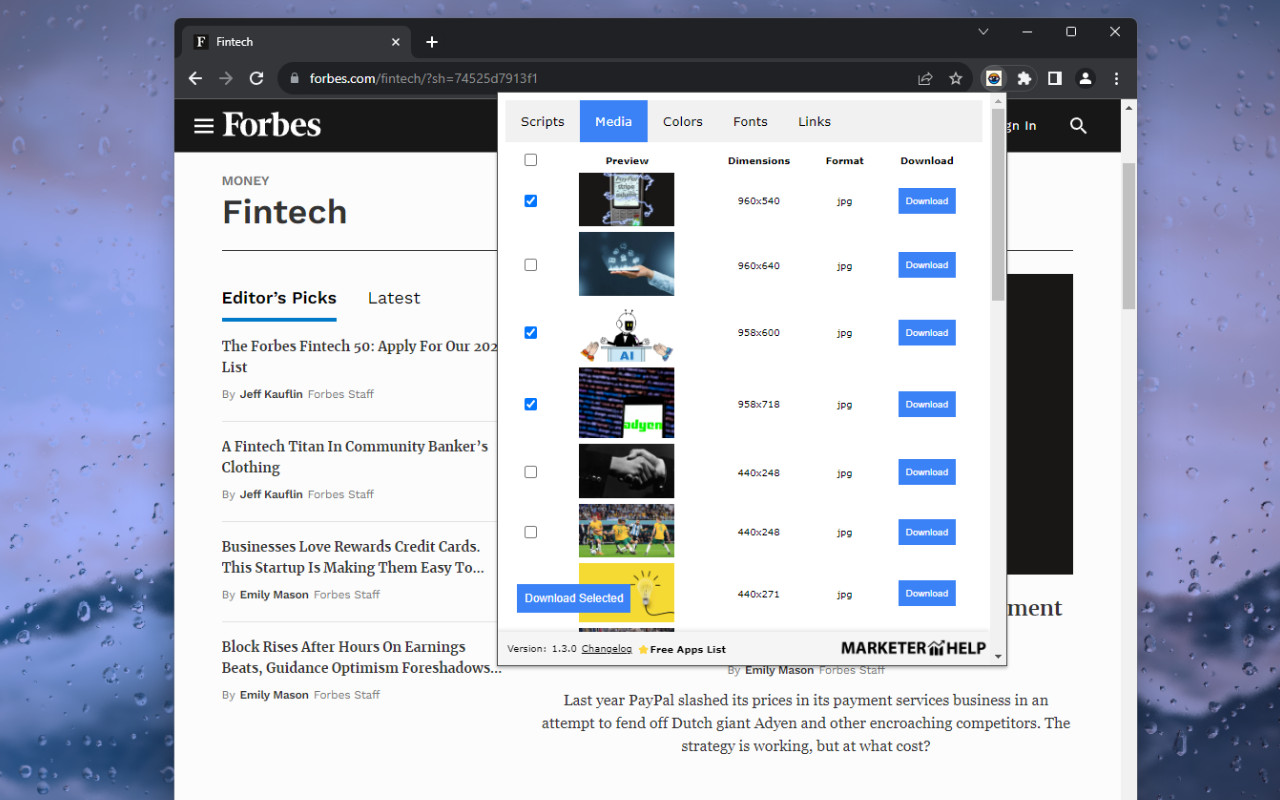
Task: Open the Chrome extensions puzzle icon
Action: [x=1023, y=78]
